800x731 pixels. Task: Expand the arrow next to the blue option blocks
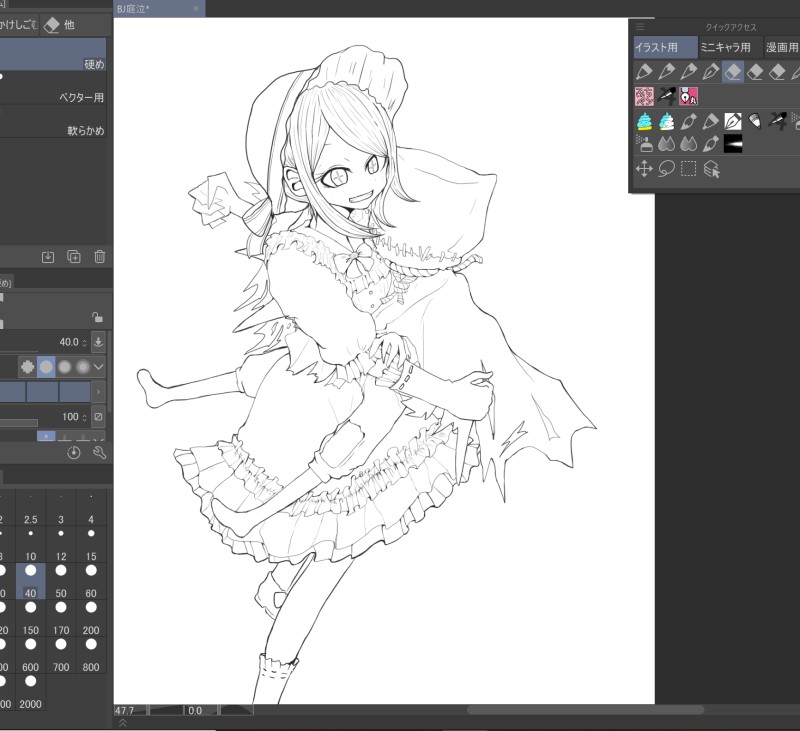[98, 392]
